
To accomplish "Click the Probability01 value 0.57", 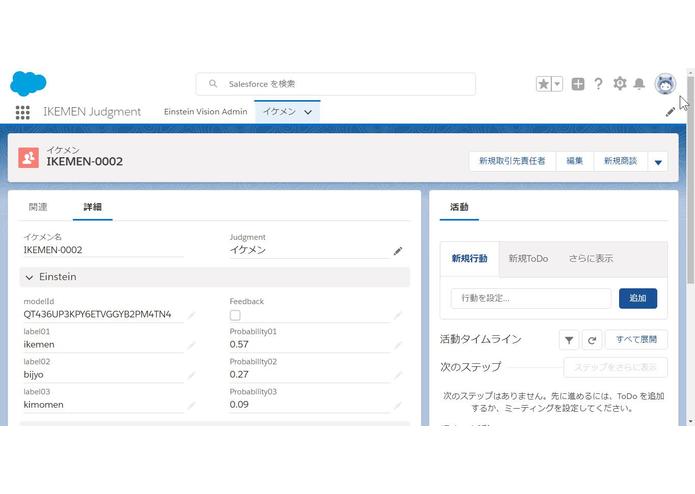I will pyautogui.click(x=239, y=344).
